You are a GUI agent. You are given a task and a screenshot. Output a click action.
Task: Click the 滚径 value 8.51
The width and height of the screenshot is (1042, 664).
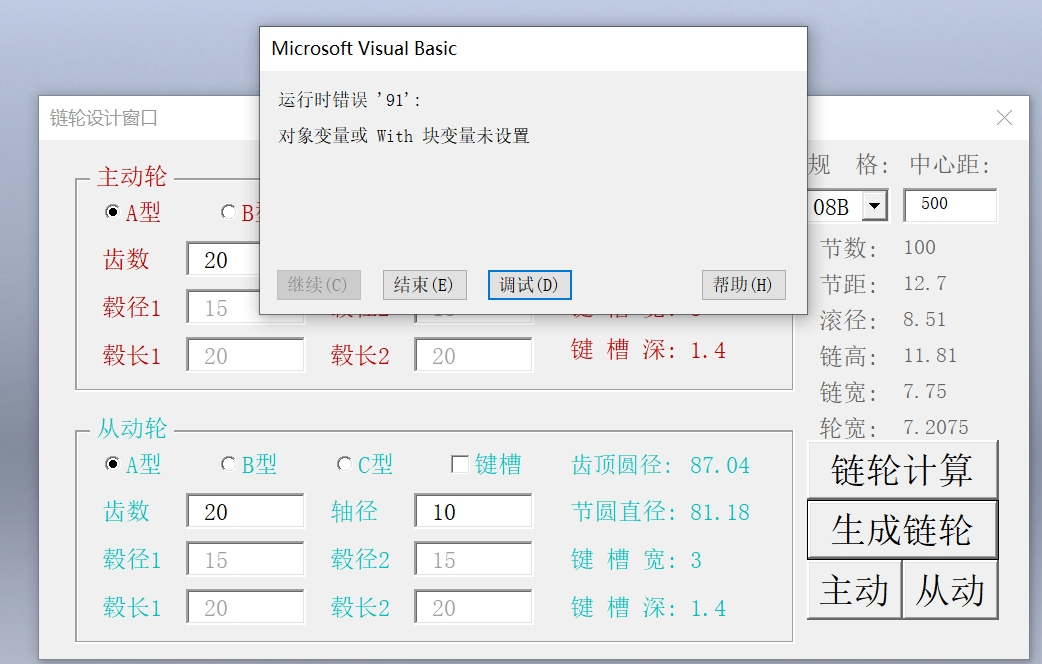pos(924,320)
